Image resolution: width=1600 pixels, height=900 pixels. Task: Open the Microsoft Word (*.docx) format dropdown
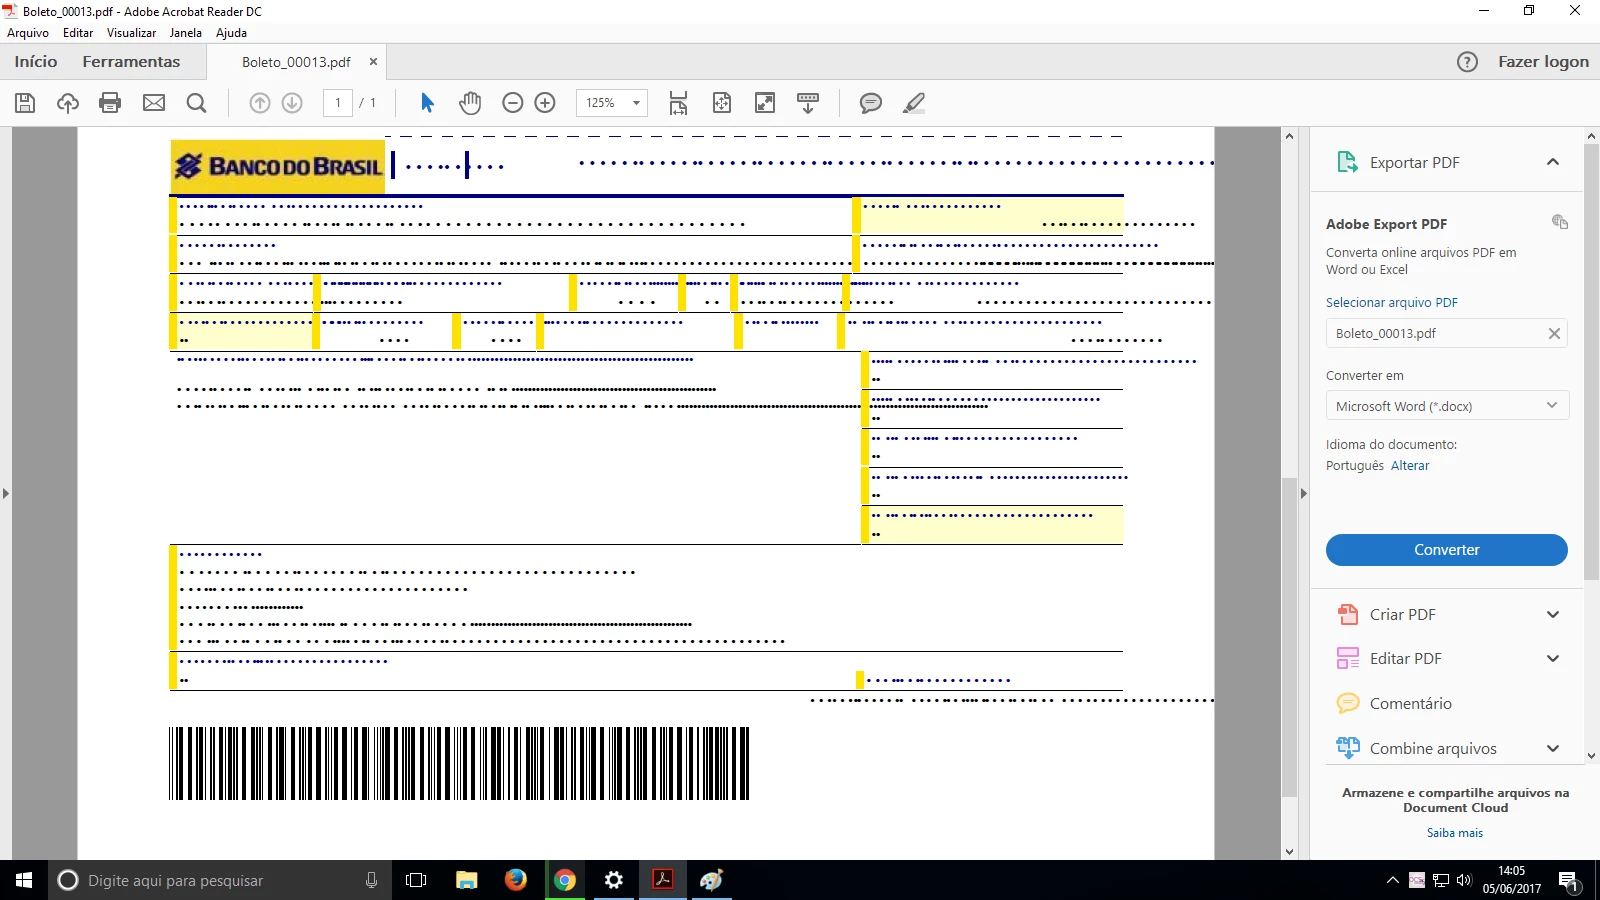point(1447,406)
